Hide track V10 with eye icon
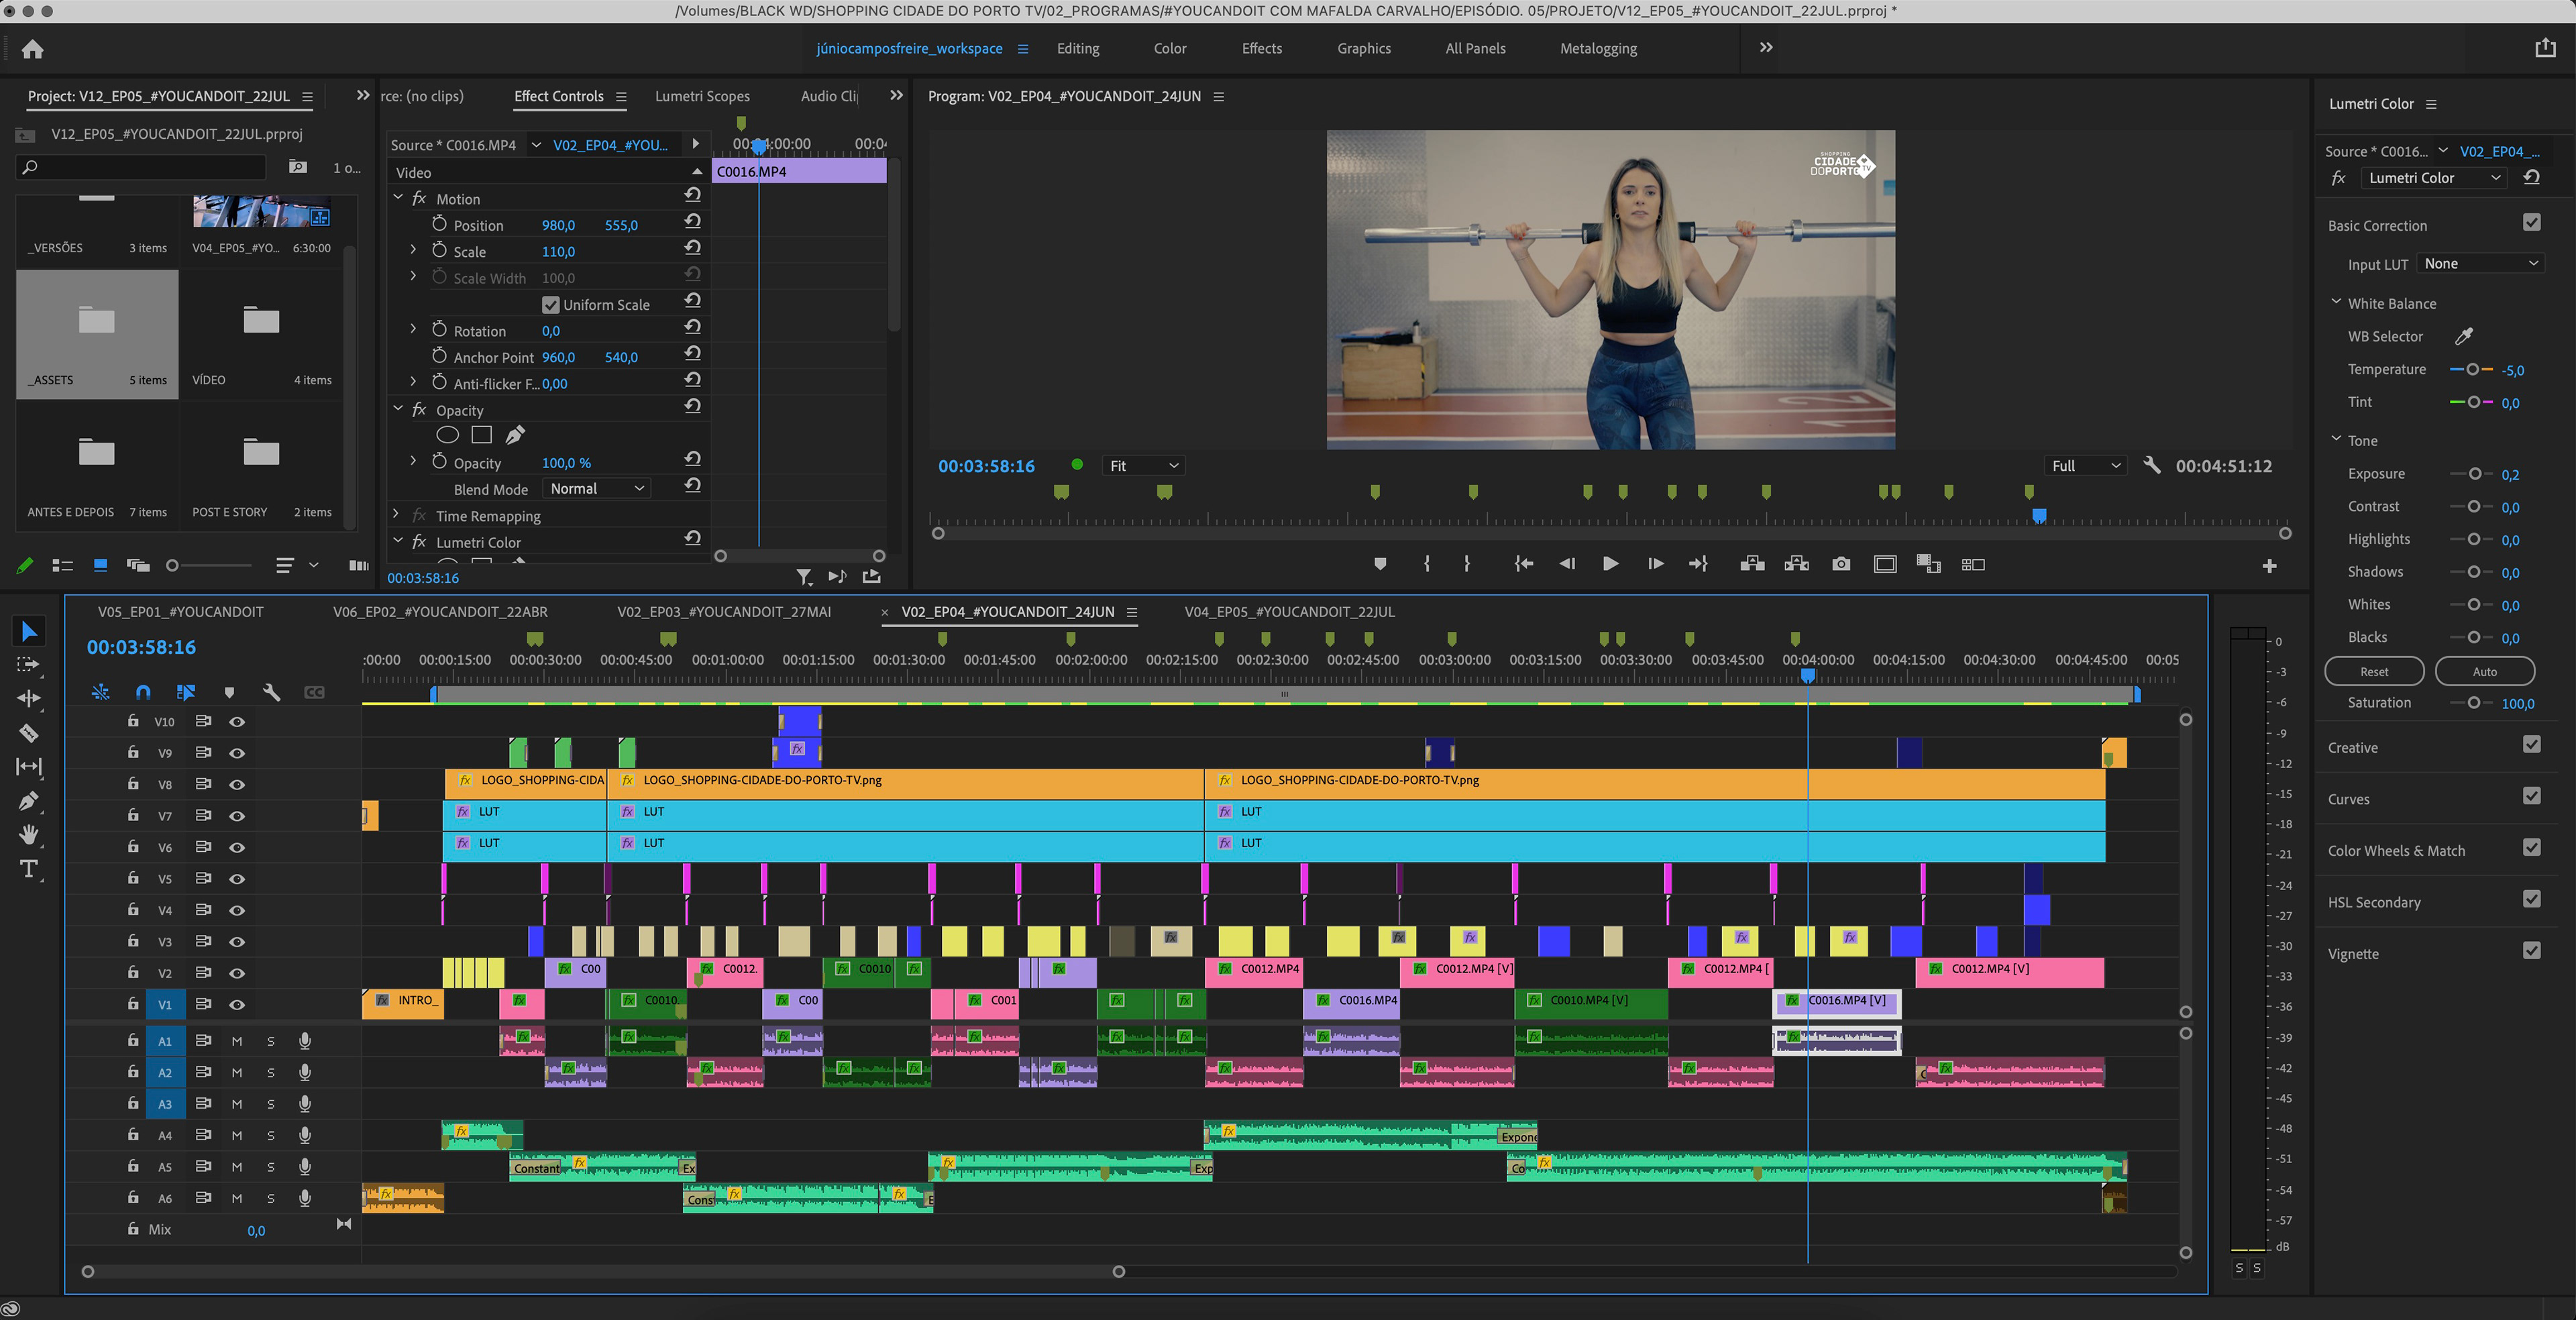The width and height of the screenshot is (2576, 1320). pyautogui.click(x=237, y=722)
